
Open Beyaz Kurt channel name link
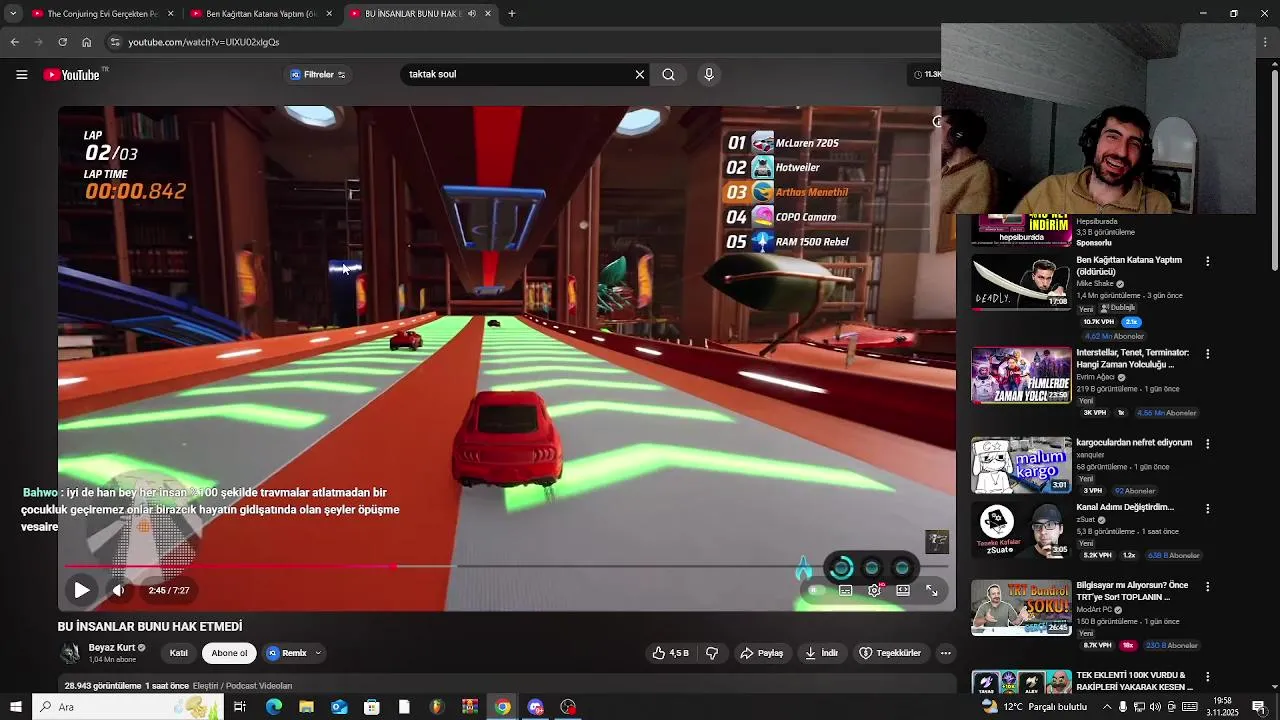pos(111,648)
